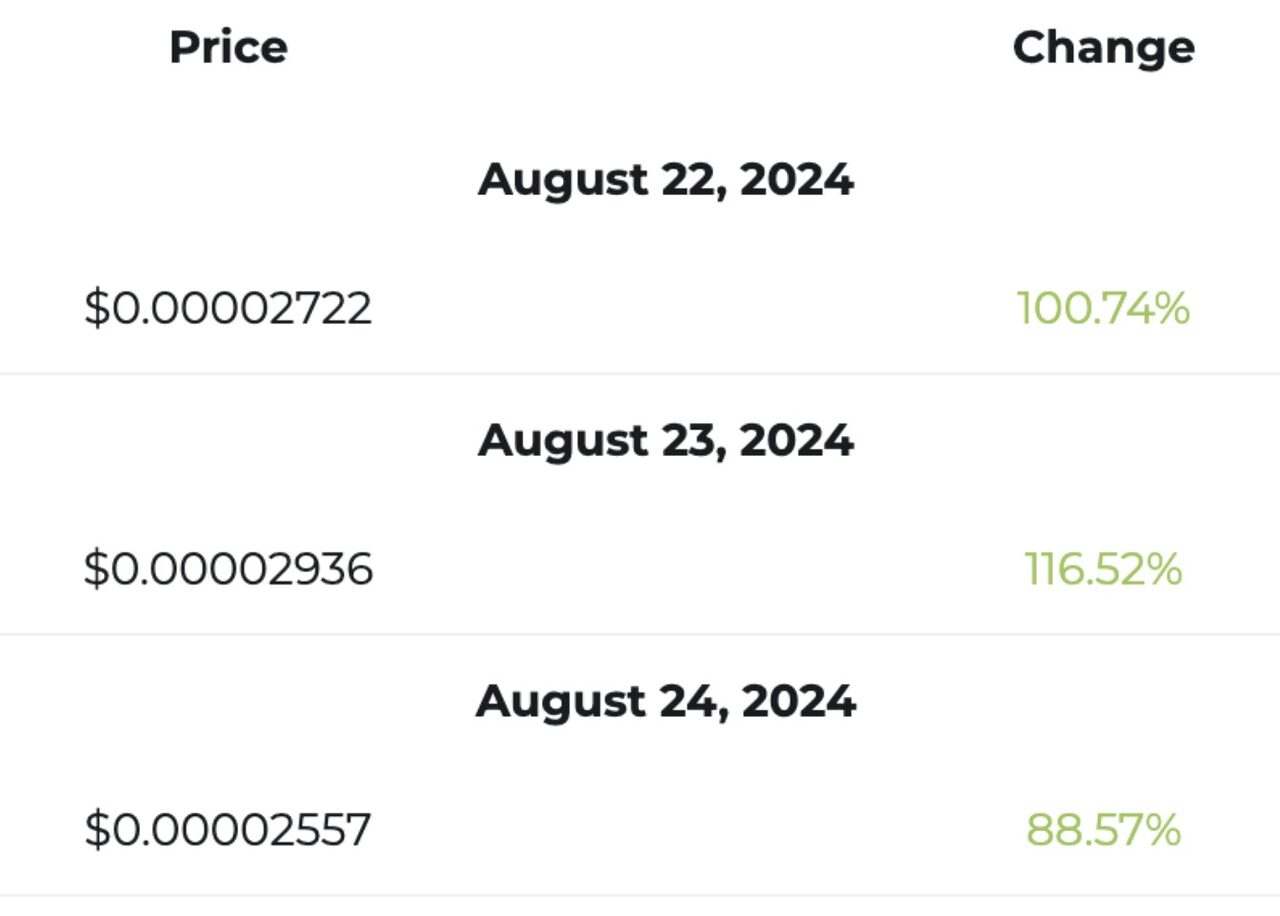This screenshot has width=1280, height=916.
Task: Select the August 24, 2024 date heading
Action: tap(666, 701)
